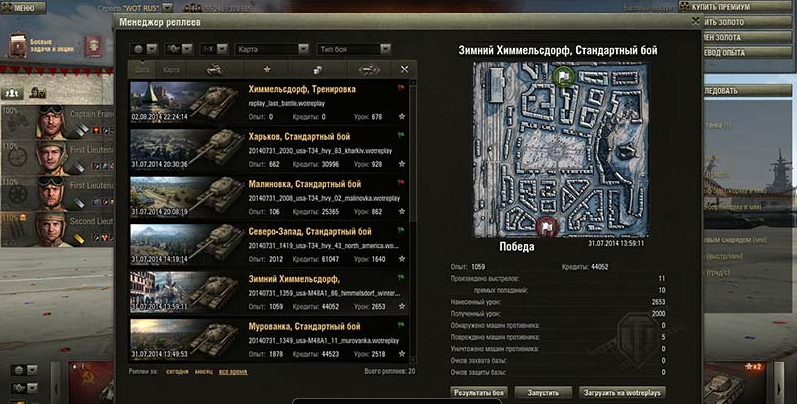Click the red base flag on minimap
The height and width of the screenshot is (404, 797).
pyautogui.click(x=546, y=227)
